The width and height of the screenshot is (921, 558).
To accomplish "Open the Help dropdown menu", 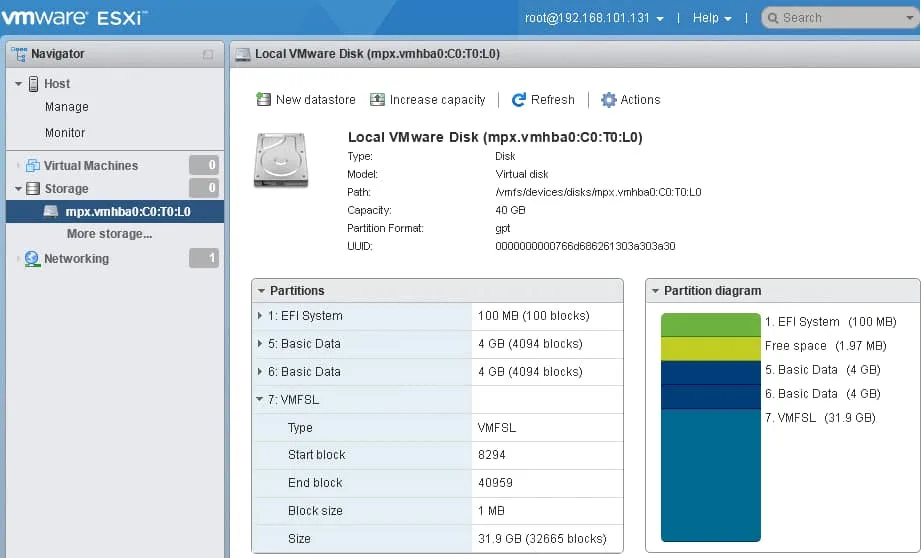I will pyautogui.click(x=712, y=18).
